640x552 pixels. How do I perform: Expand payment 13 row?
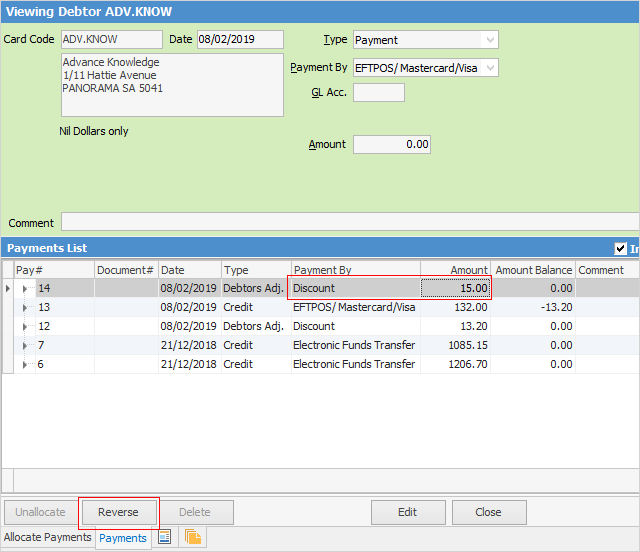pyautogui.click(x=26, y=307)
